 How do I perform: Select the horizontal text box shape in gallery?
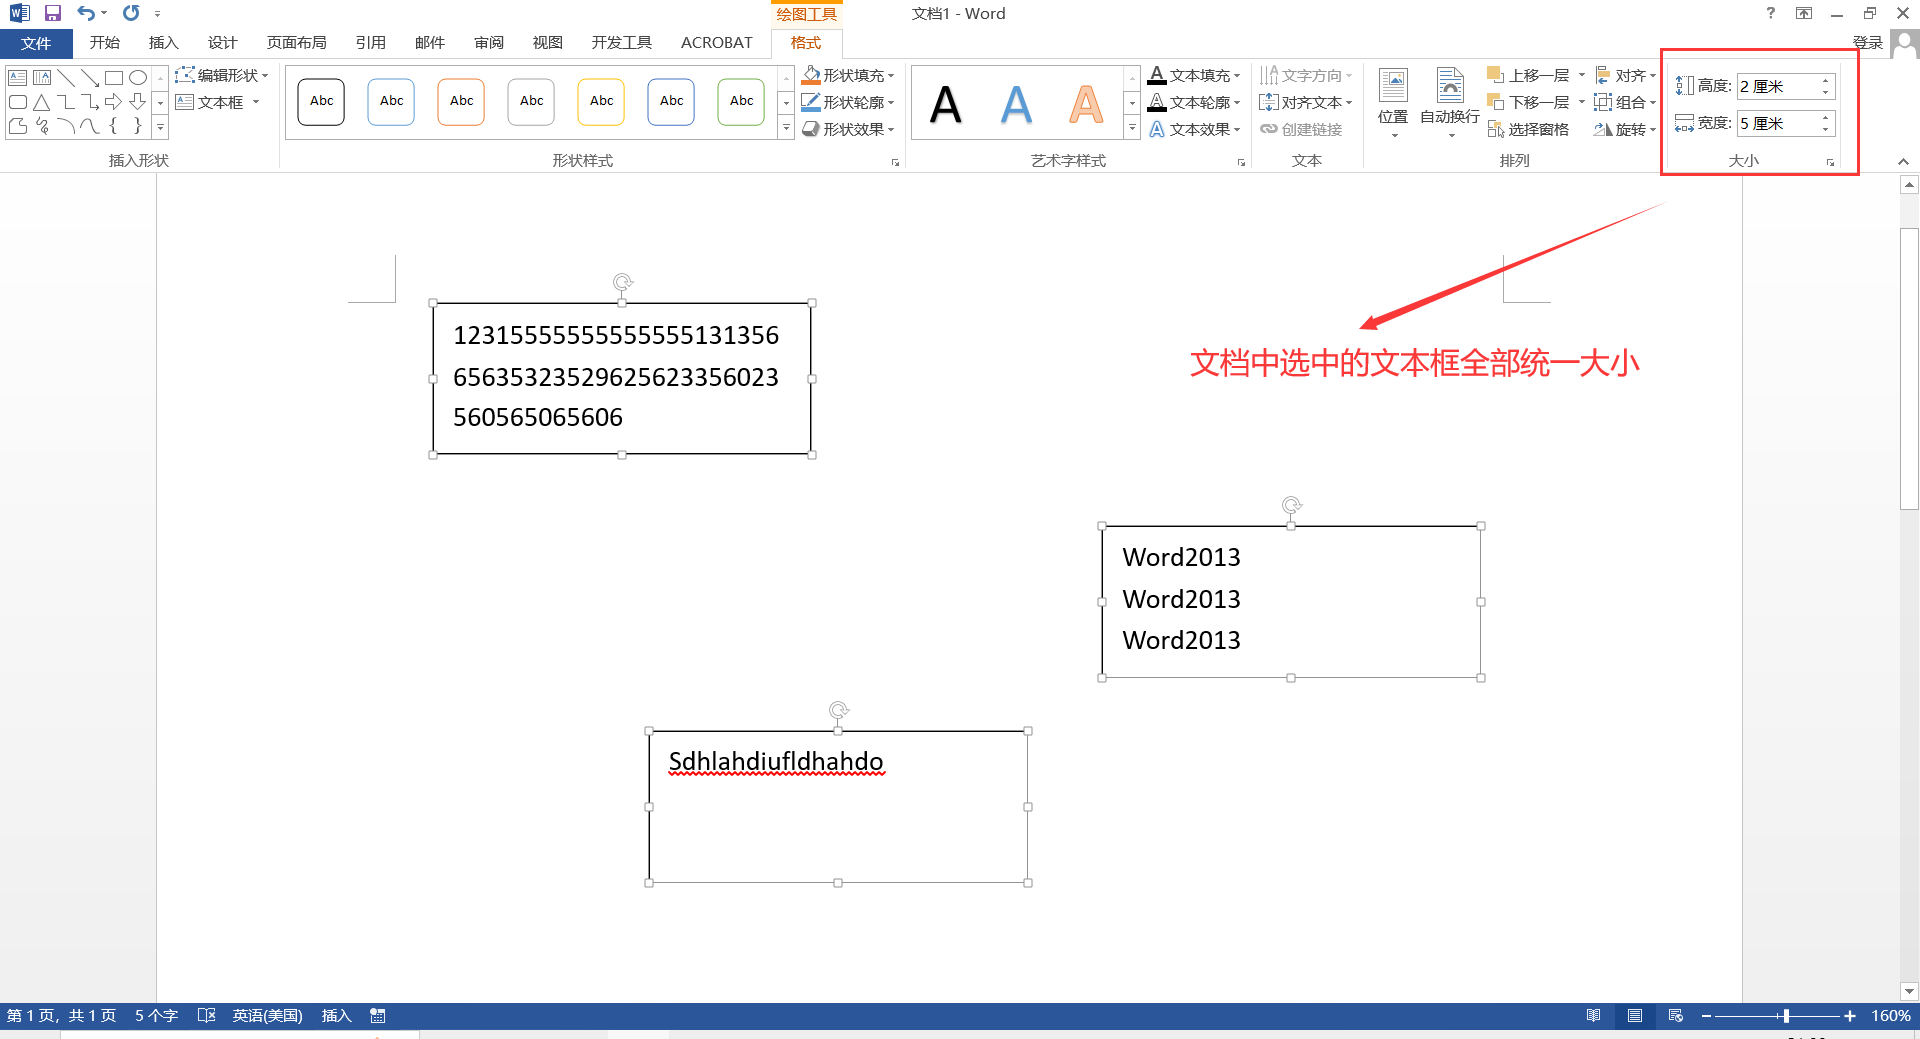tap(17, 77)
